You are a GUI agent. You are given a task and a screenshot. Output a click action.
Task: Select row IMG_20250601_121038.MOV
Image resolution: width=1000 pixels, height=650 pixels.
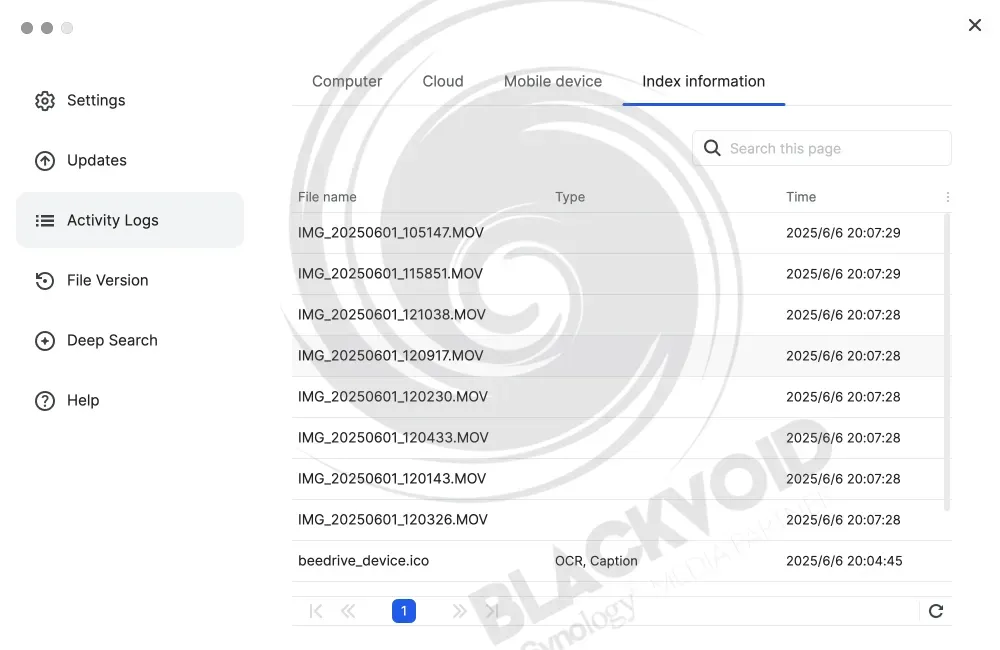click(622, 314)
